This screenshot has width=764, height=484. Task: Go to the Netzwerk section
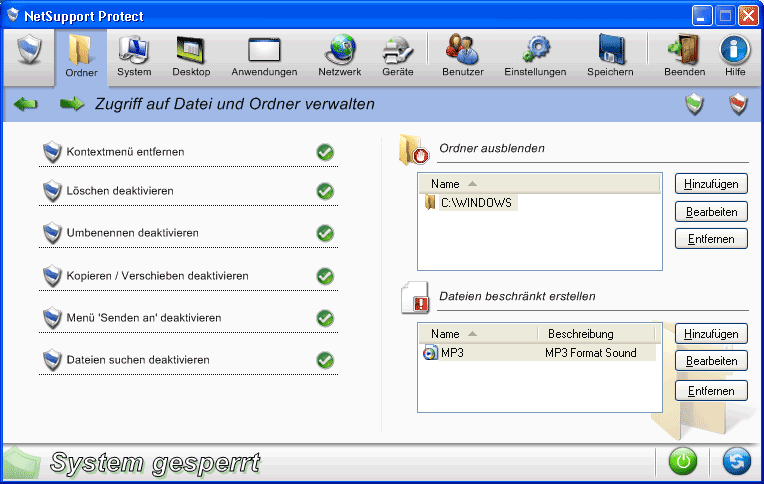[340, 56]
